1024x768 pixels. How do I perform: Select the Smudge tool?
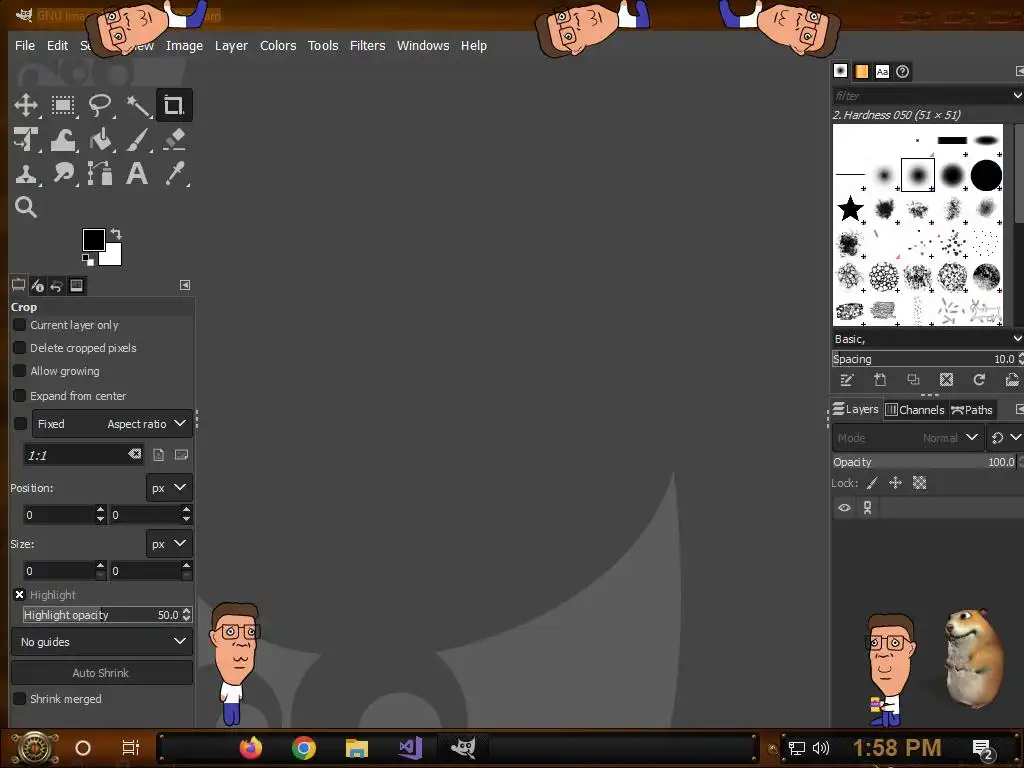(63, 174)
